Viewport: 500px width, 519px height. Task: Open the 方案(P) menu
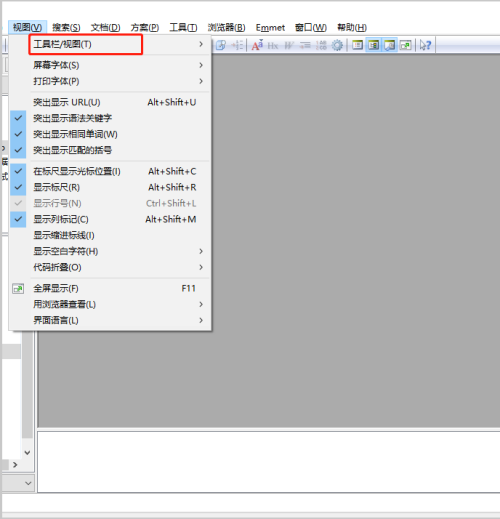145,27
